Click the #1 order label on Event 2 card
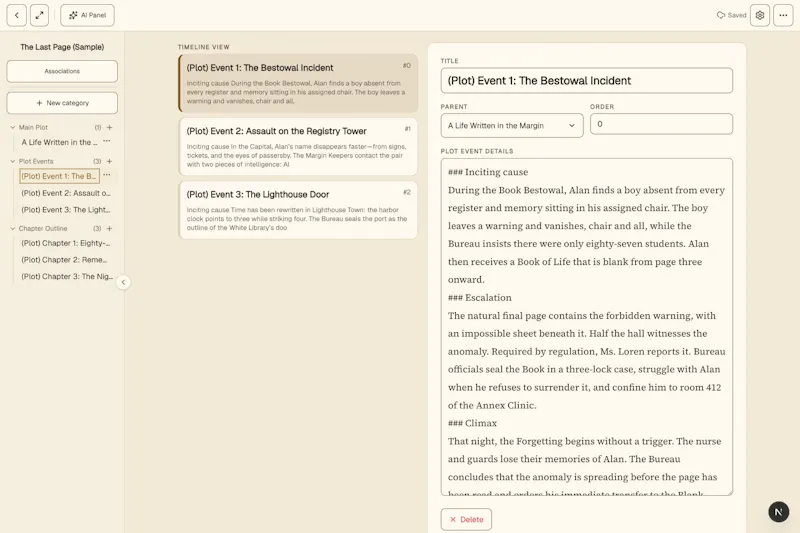 click(x=407, y=129)
